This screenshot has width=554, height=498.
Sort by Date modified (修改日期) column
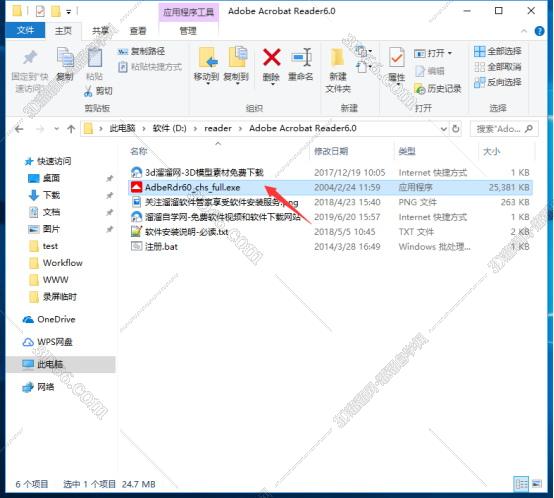(x=331, y=152)
